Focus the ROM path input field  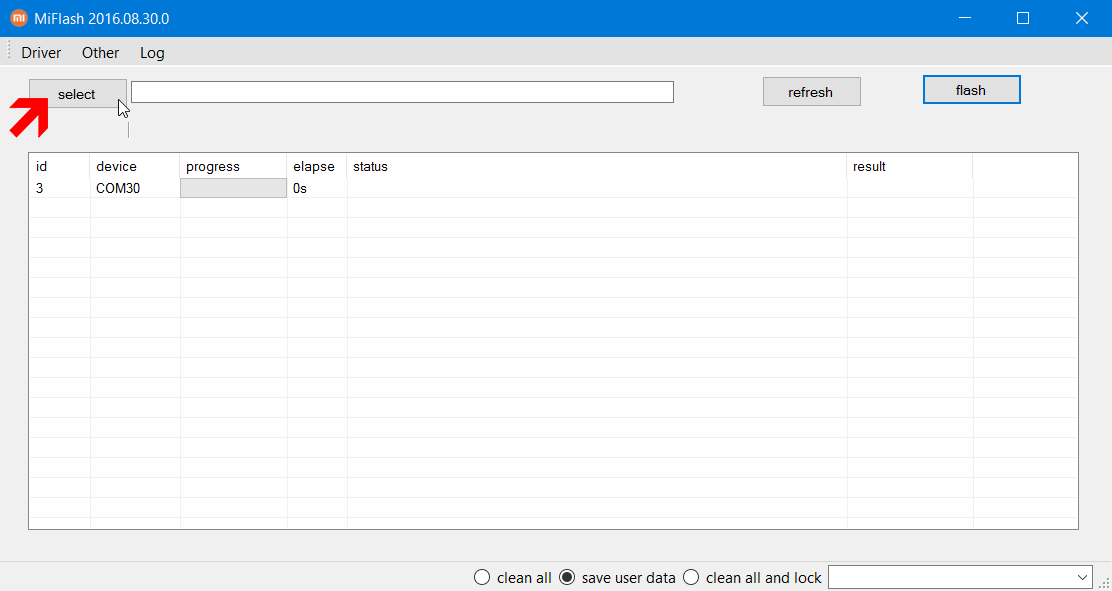point(402,92)
